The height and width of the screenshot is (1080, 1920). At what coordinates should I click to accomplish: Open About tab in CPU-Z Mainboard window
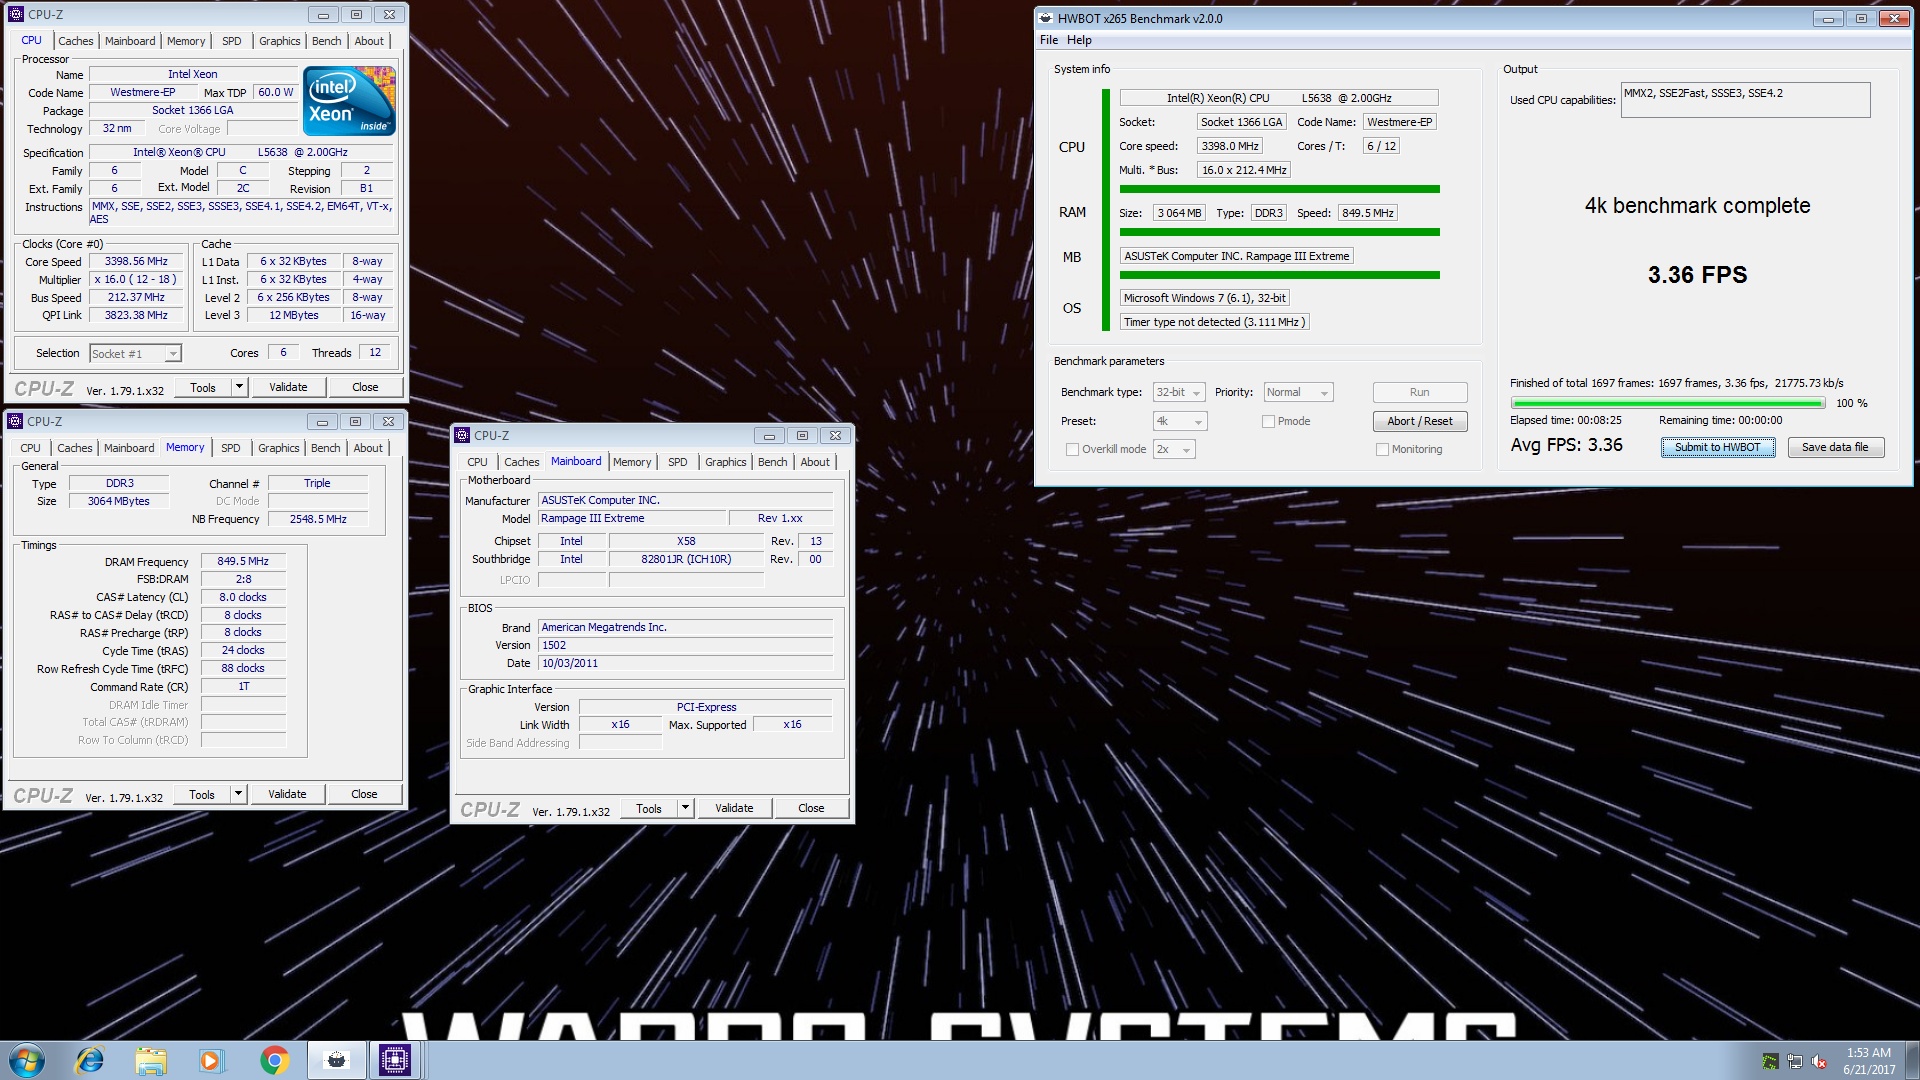[815, 462]
